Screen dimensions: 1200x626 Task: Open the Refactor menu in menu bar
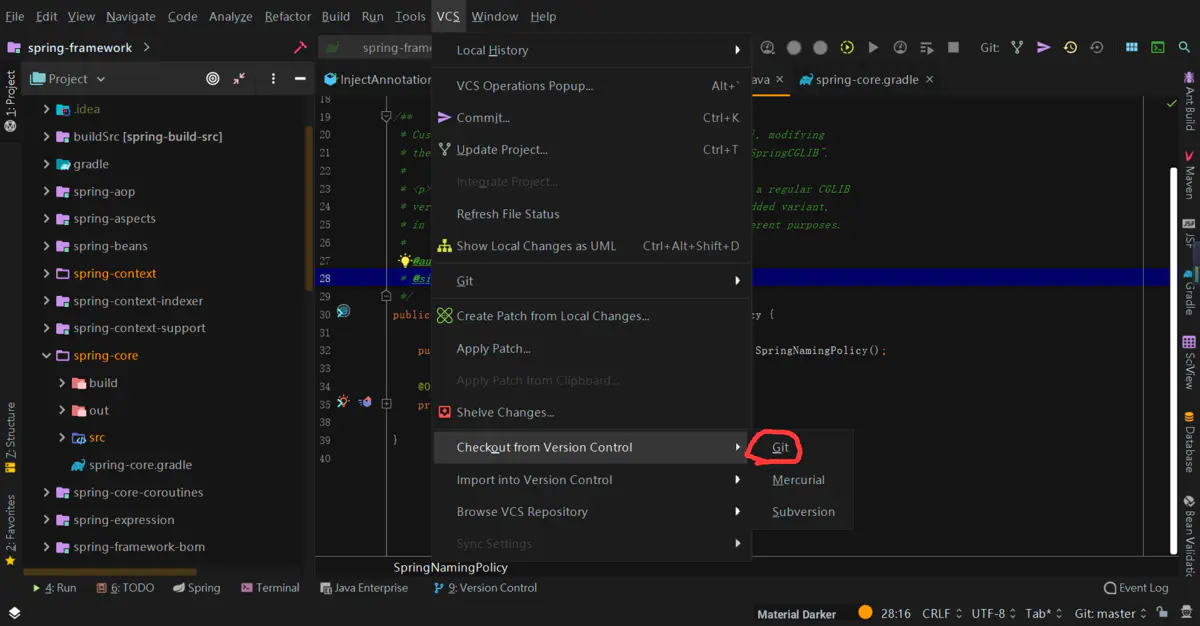pos(288,16)
